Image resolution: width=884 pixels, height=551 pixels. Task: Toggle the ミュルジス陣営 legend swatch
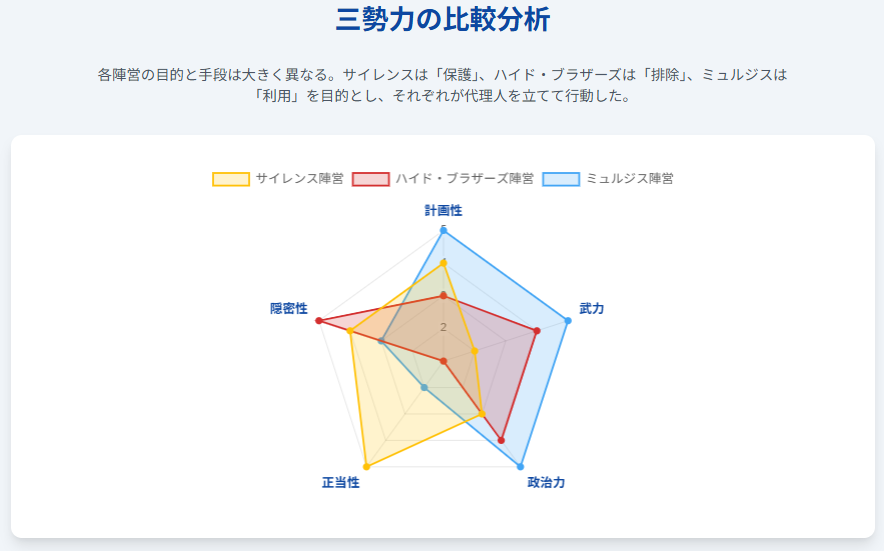(561, 179)
